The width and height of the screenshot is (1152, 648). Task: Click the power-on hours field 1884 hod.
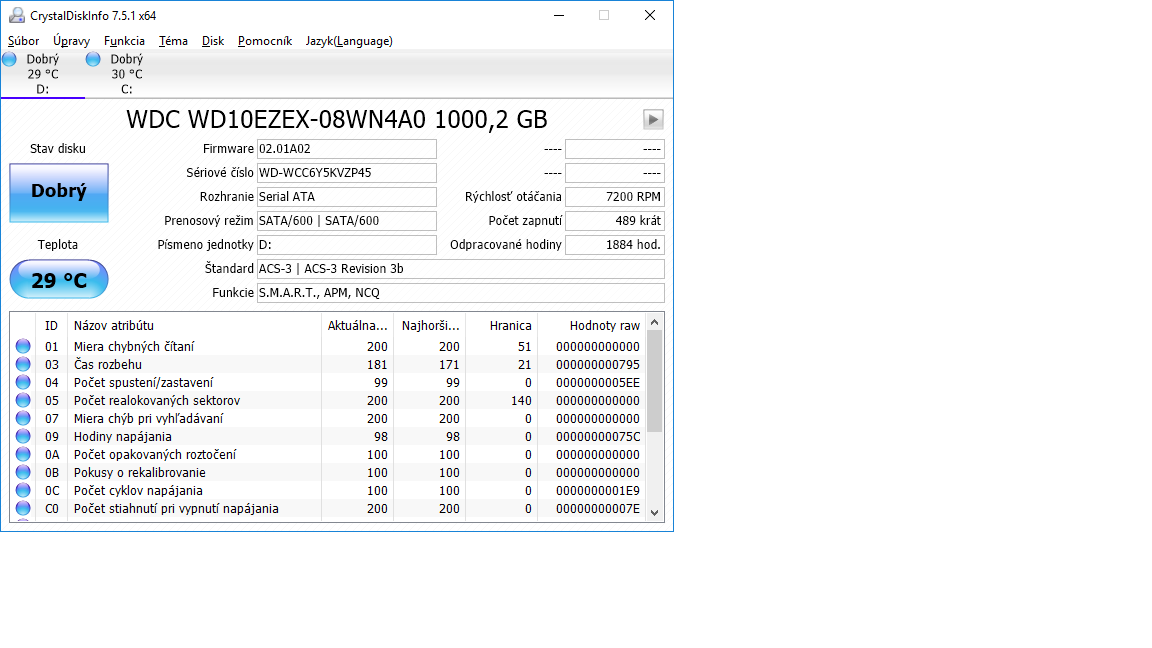[615, 245]
